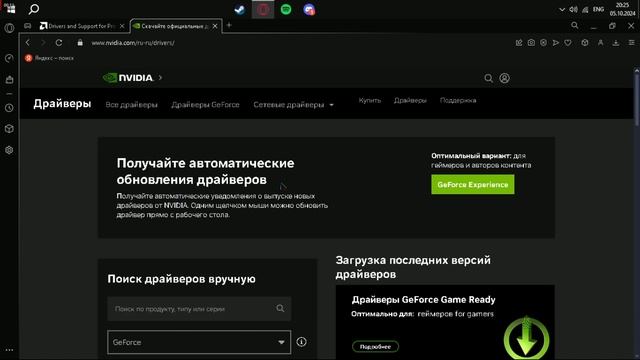Viewport: 640px width, 360px height.
Task: Click the product search input field
Action: pos(199,309)
